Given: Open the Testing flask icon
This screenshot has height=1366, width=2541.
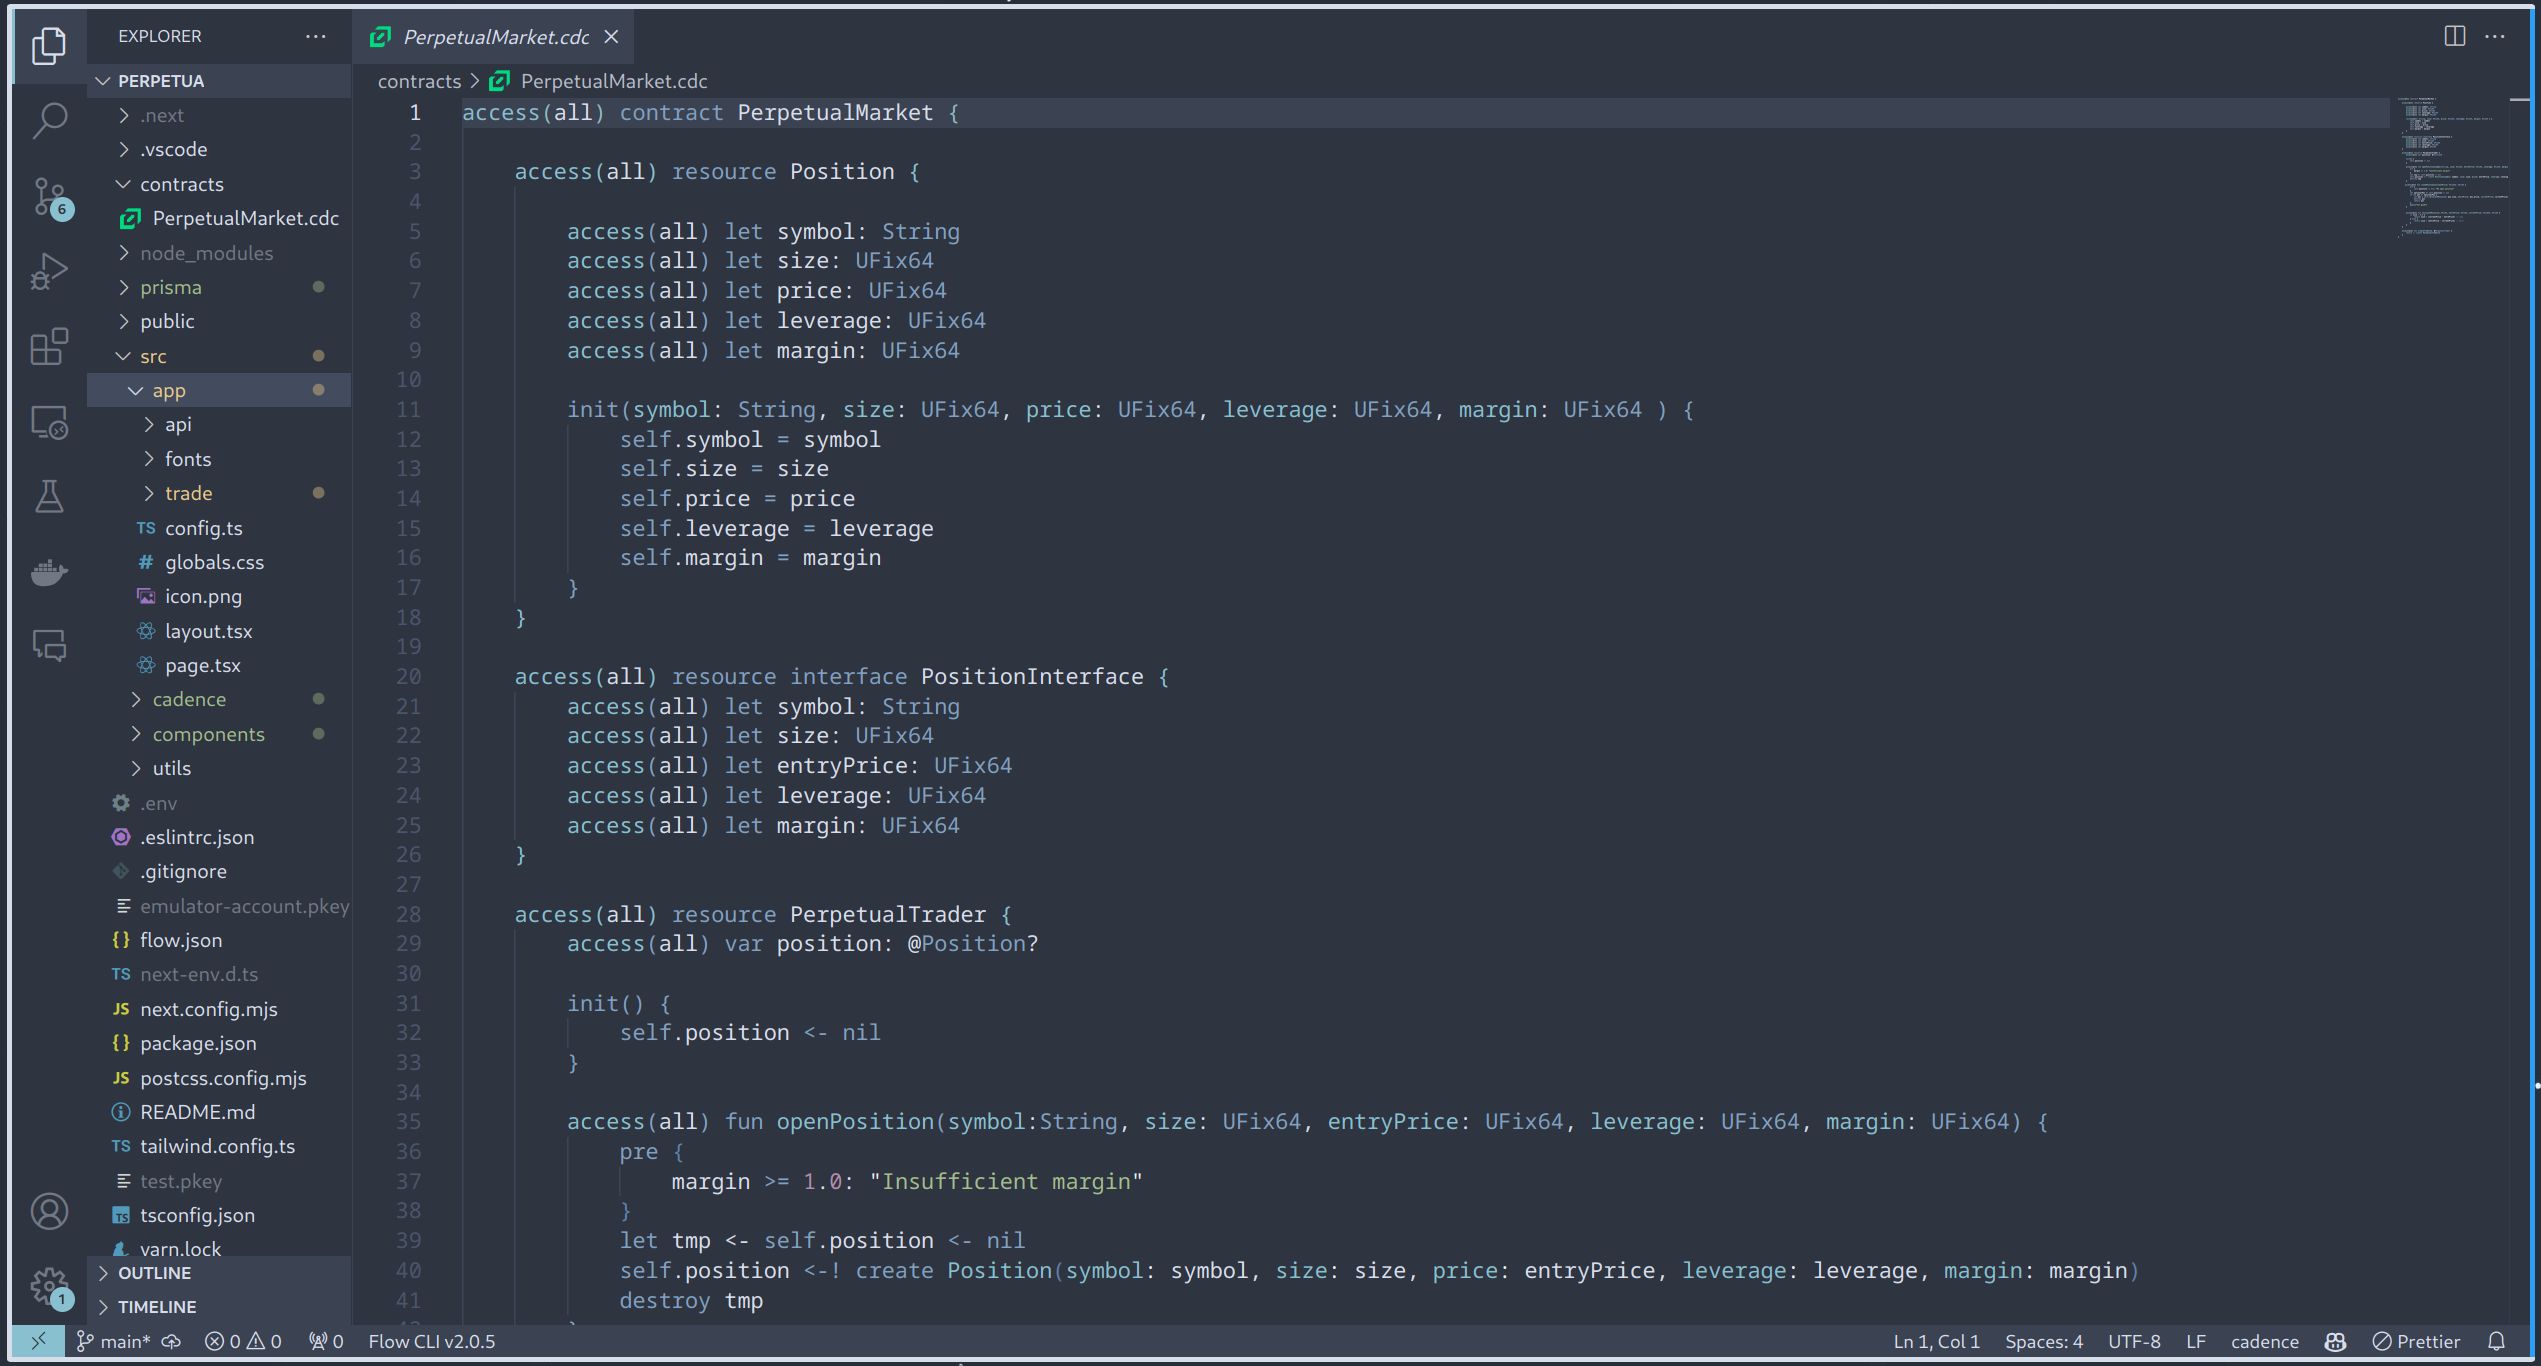Looking at the screenshot, I should [x=48, y=496].
